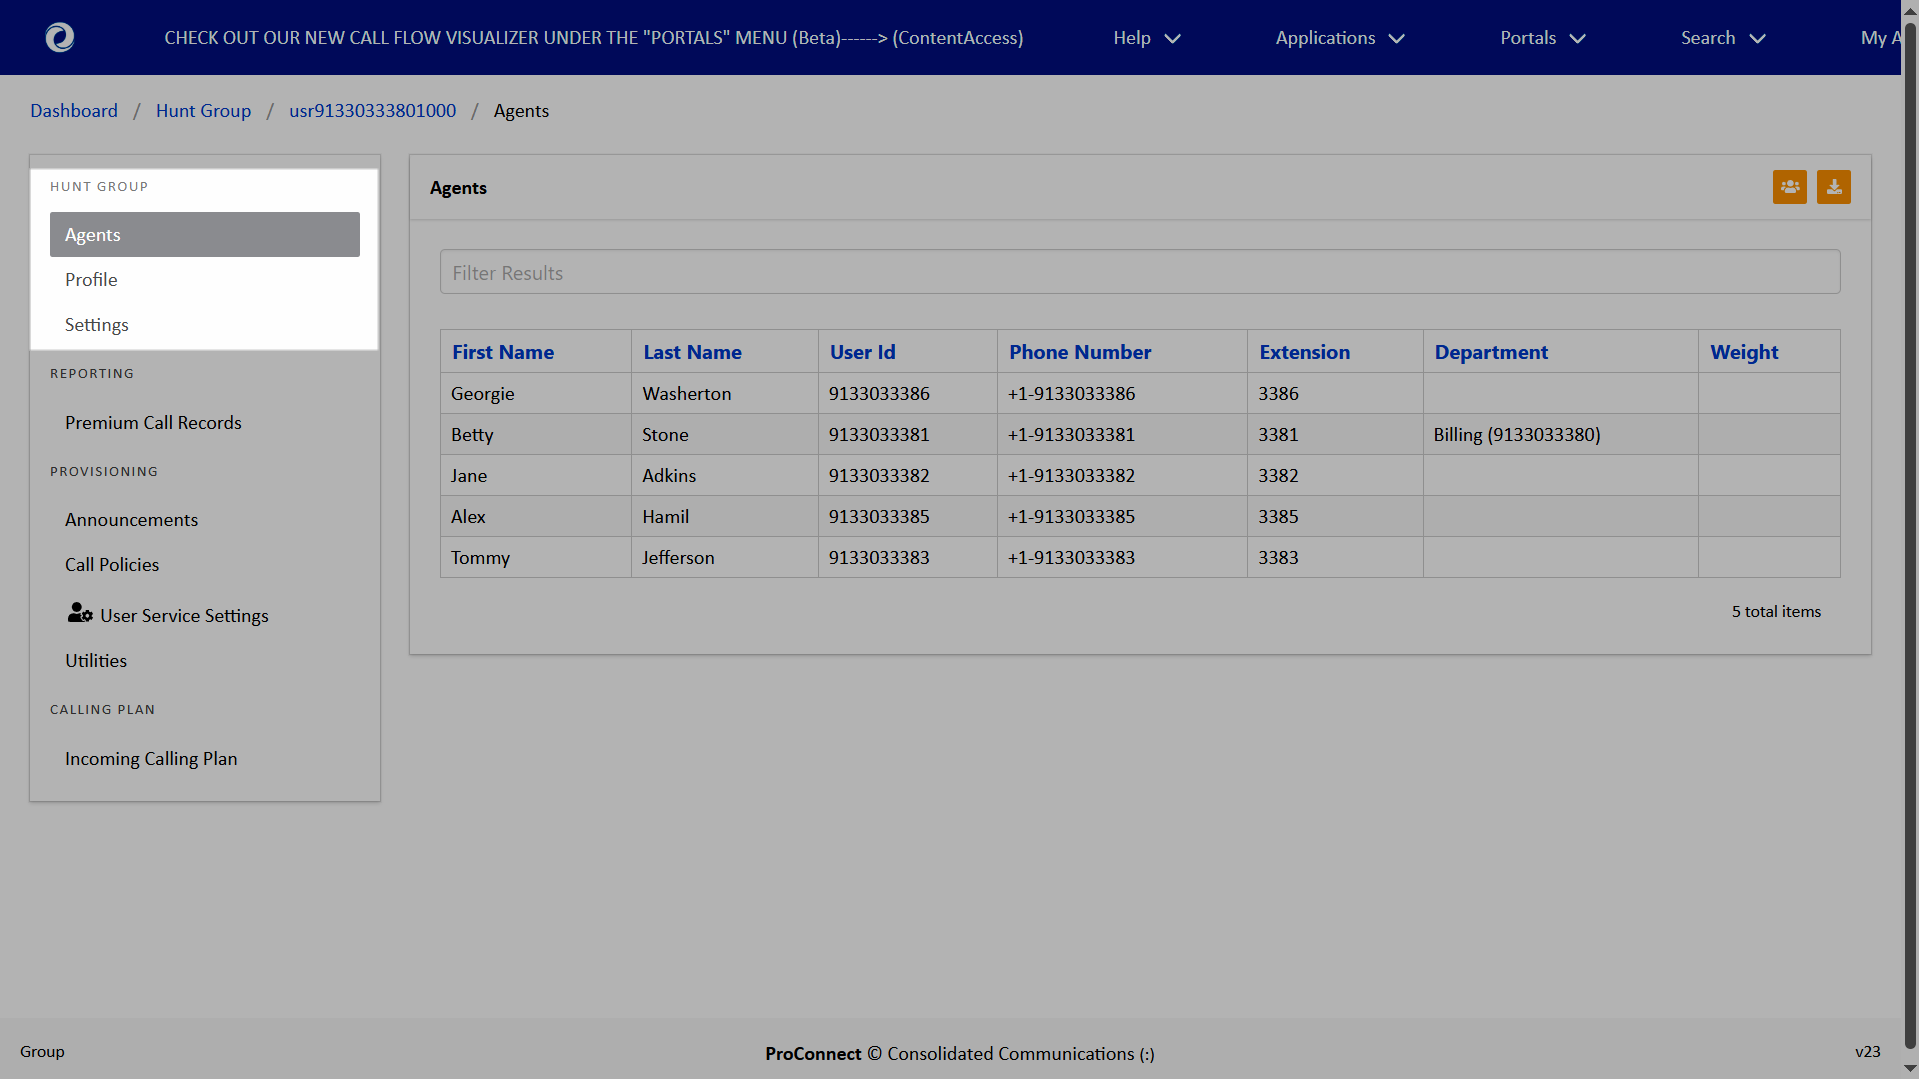The width and height of the screenshot is (1919, 1079).
Task: Open Hunt Group breadcrumb link
Action: tap(203, 111)
